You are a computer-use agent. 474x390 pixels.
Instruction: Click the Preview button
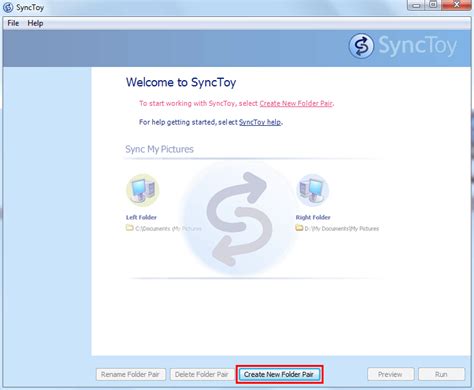[x=390, y=374]
